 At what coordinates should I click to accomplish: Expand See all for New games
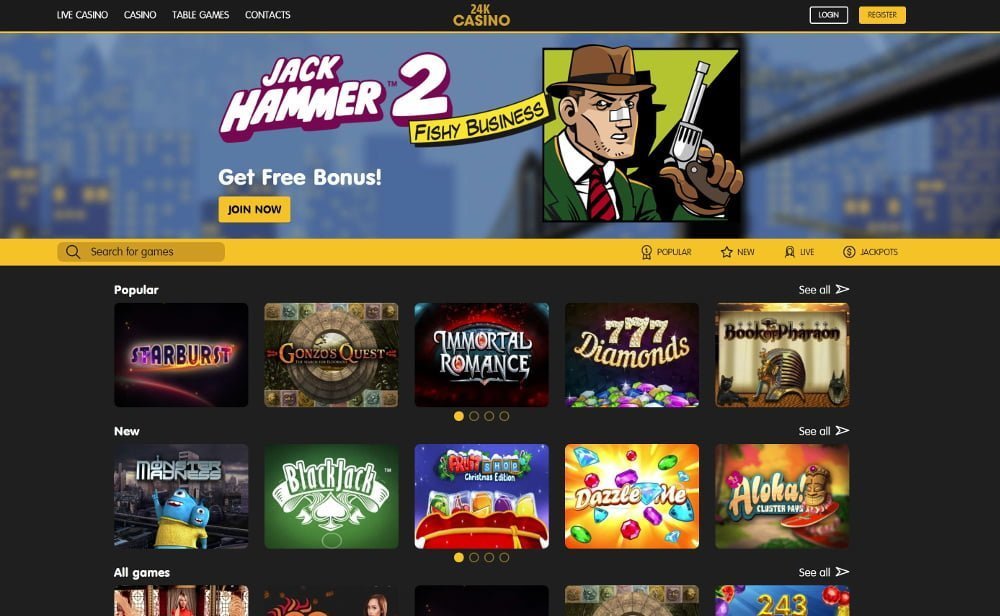(x=823, y=431)
